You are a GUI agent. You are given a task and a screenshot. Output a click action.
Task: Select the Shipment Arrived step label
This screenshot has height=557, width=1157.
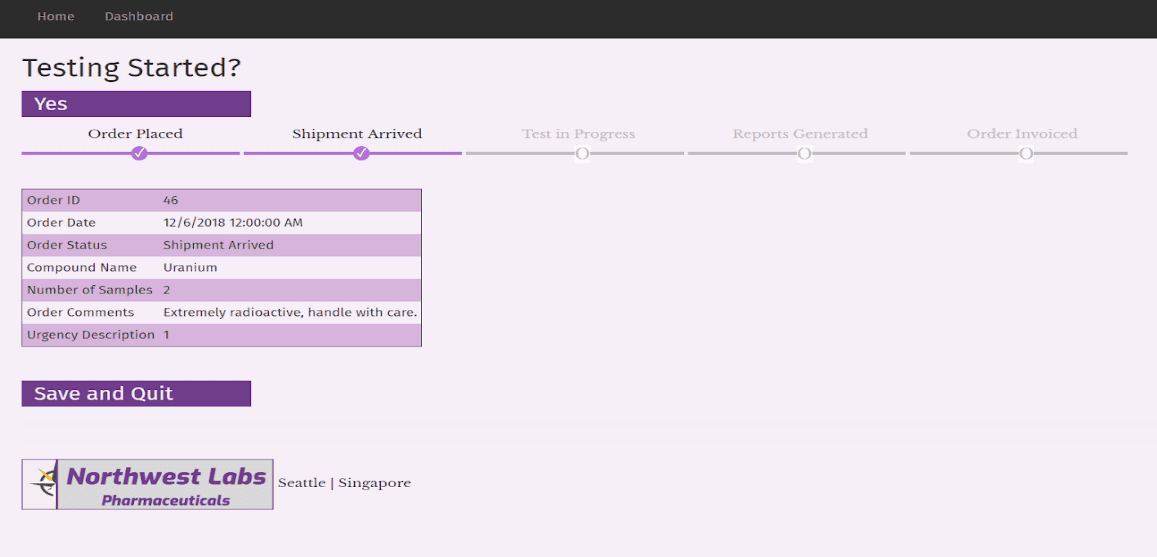click(357, 134)
